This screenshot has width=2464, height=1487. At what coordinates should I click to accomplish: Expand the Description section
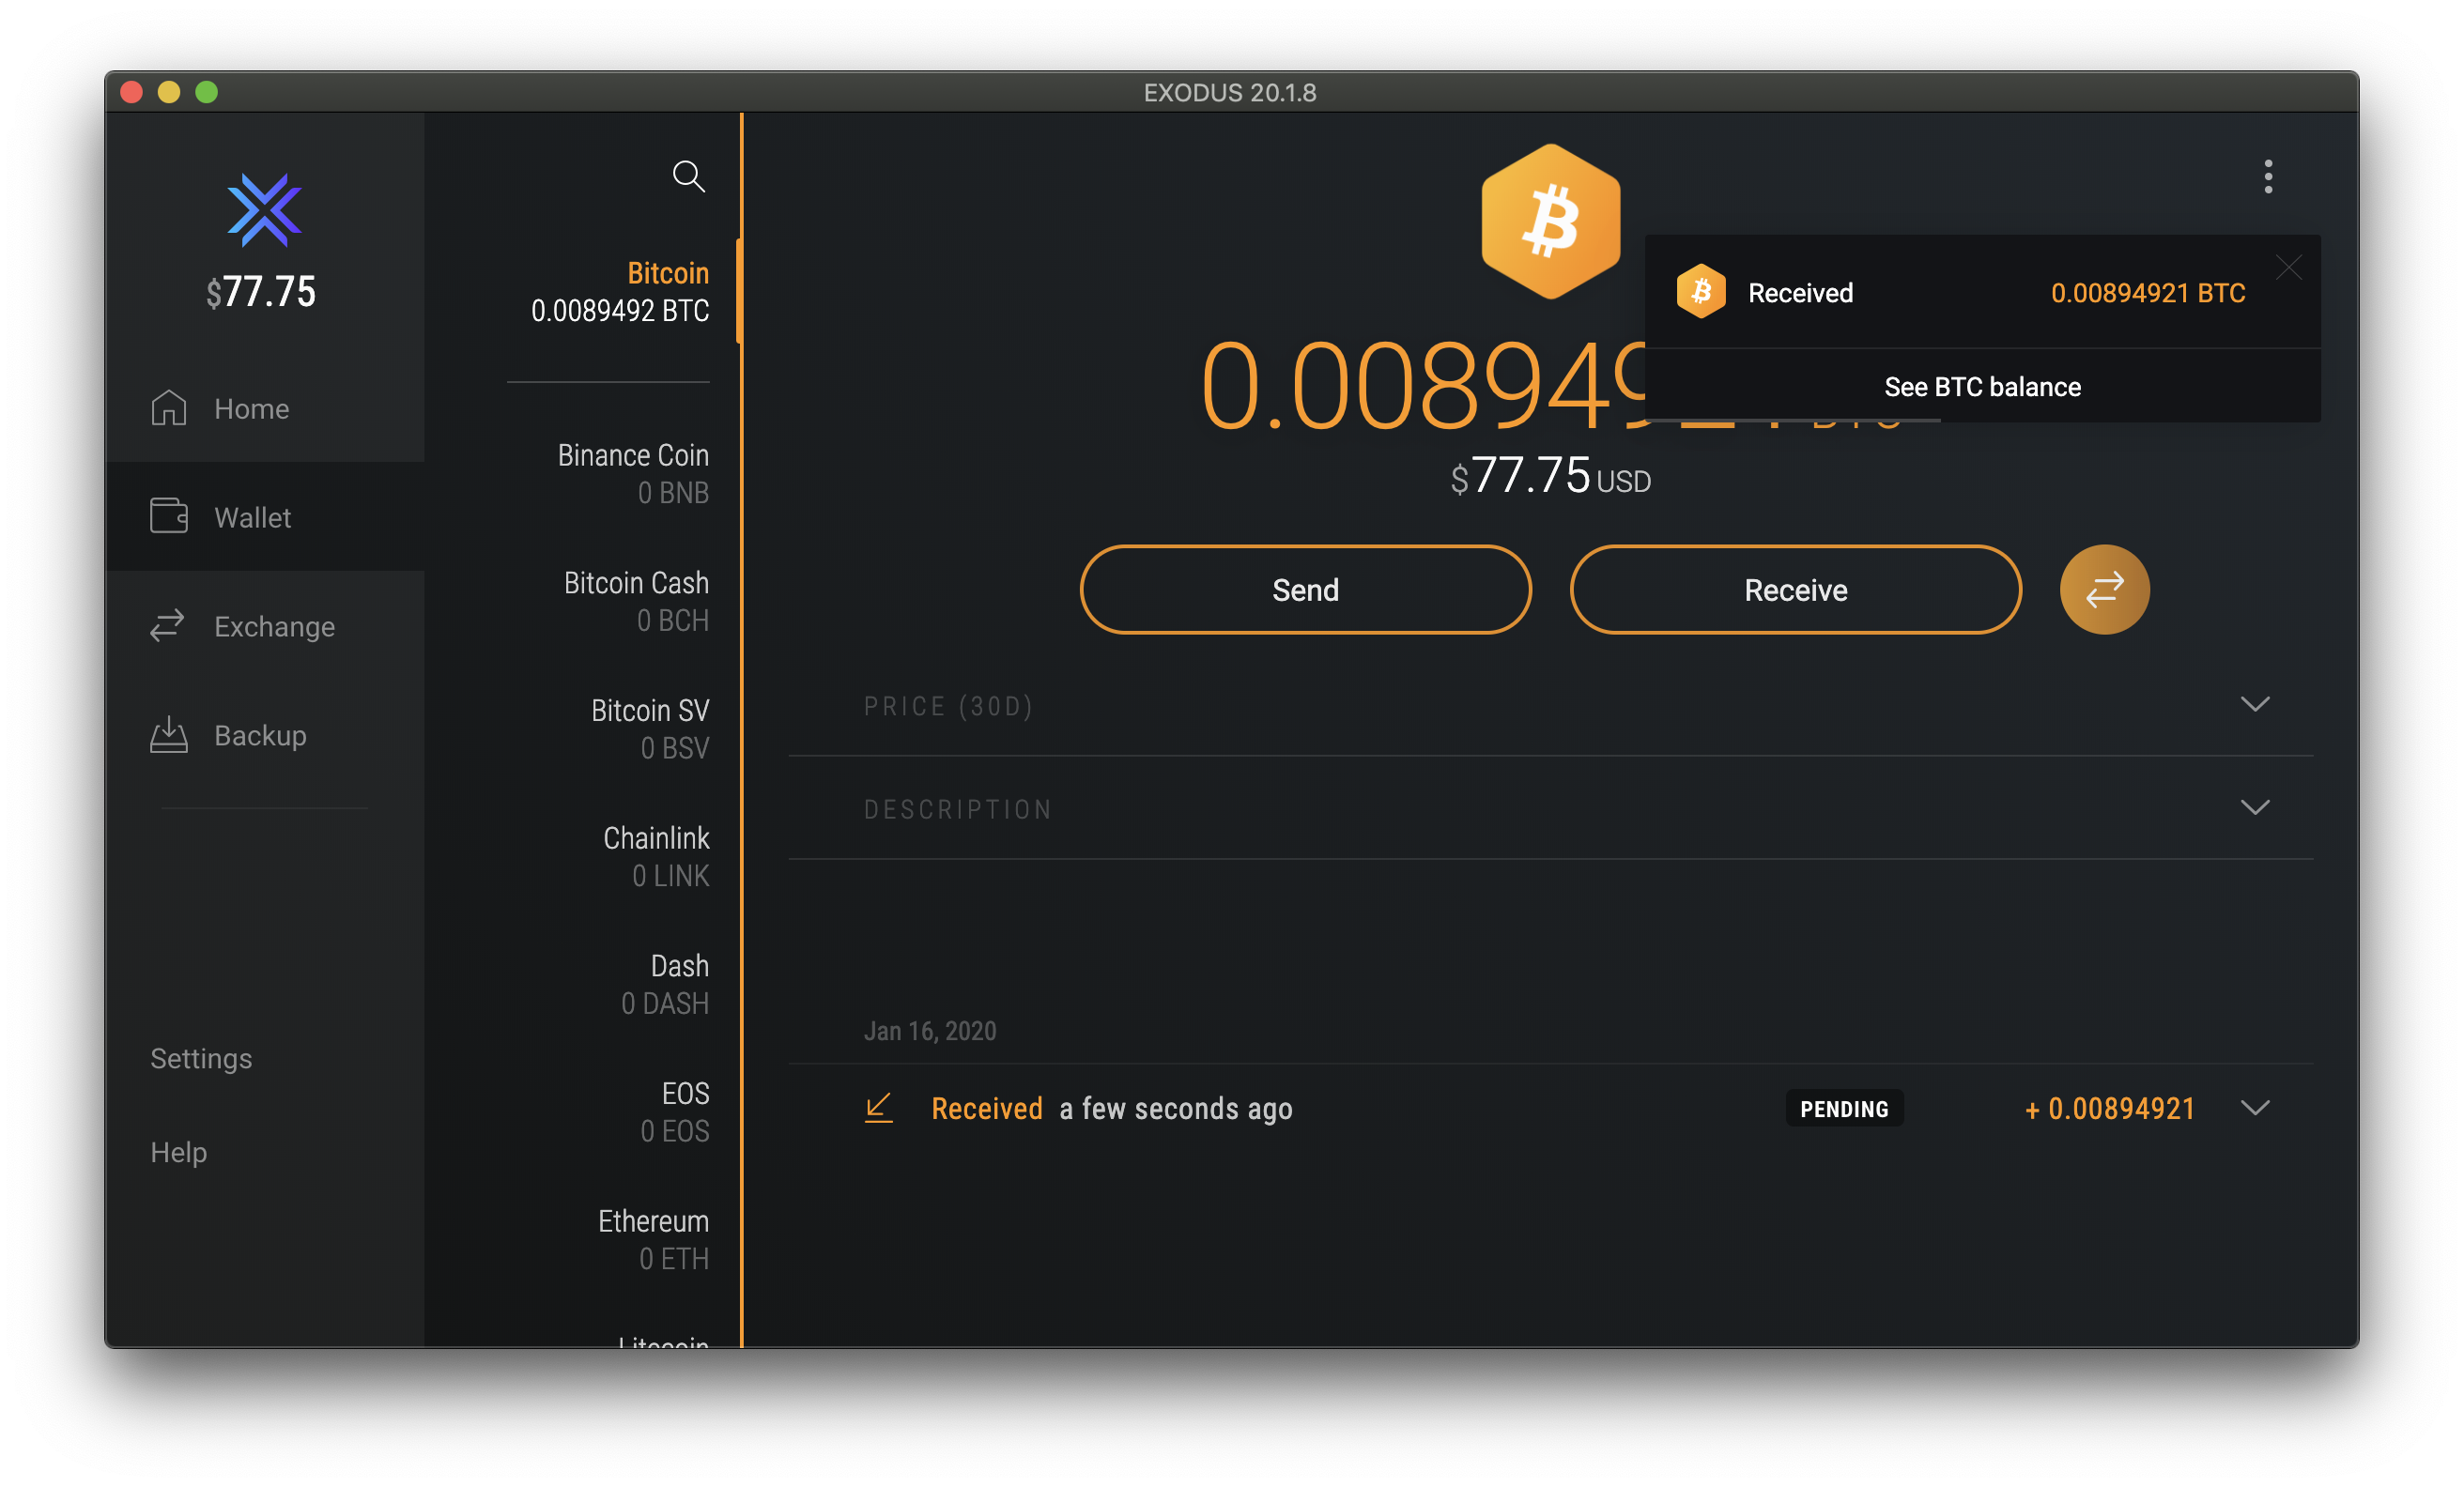pyautogui.click(x=2256, y=807)
